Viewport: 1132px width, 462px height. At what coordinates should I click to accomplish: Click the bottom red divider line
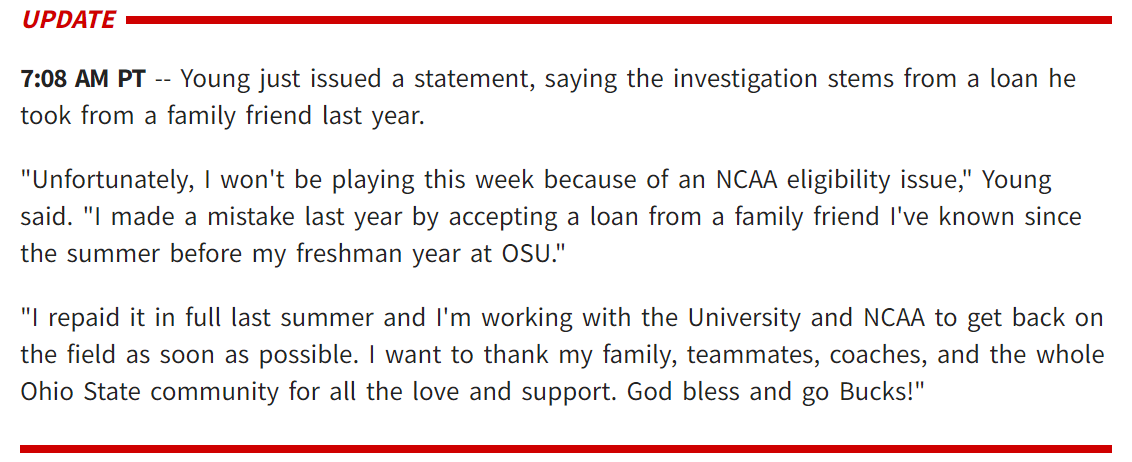tap(566, 449)
